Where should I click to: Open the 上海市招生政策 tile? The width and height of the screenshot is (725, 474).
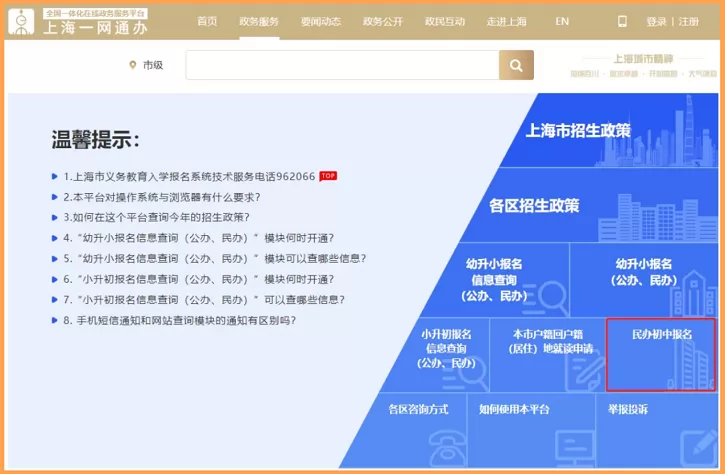point(610,130)
